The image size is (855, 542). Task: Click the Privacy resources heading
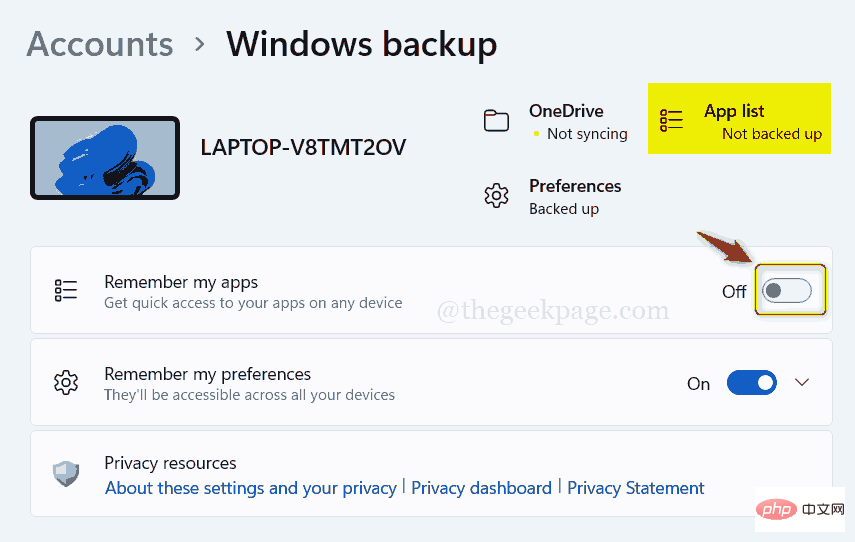[x=170, y=463]
